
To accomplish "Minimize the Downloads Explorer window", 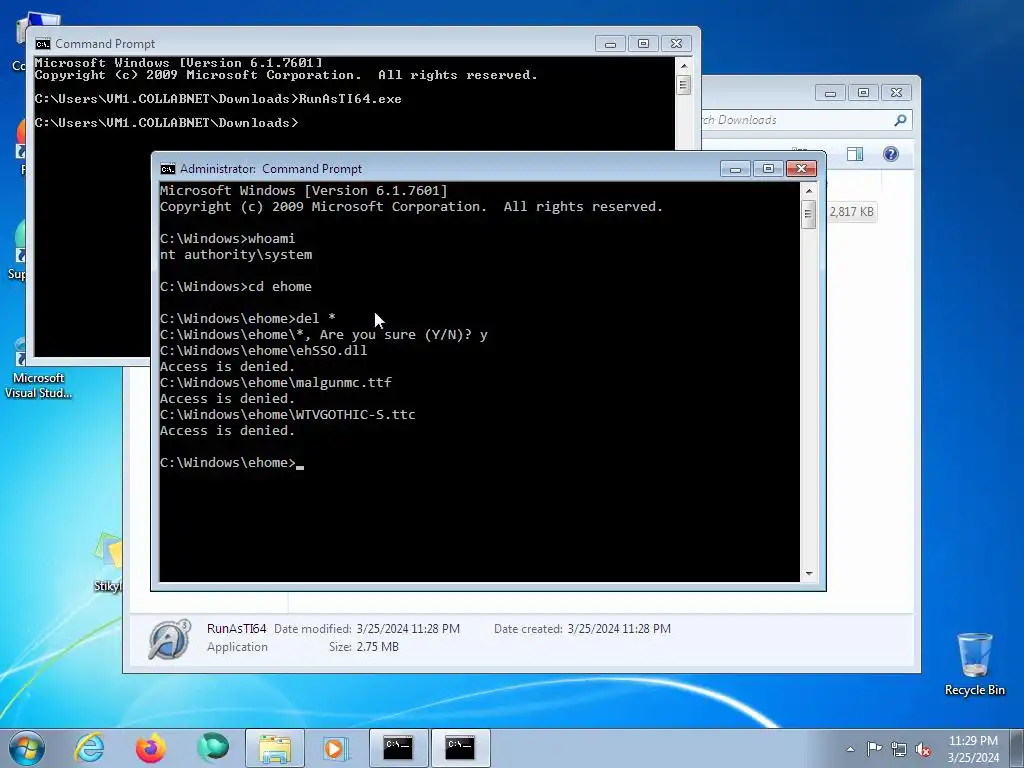I will [x=831, y=93].
